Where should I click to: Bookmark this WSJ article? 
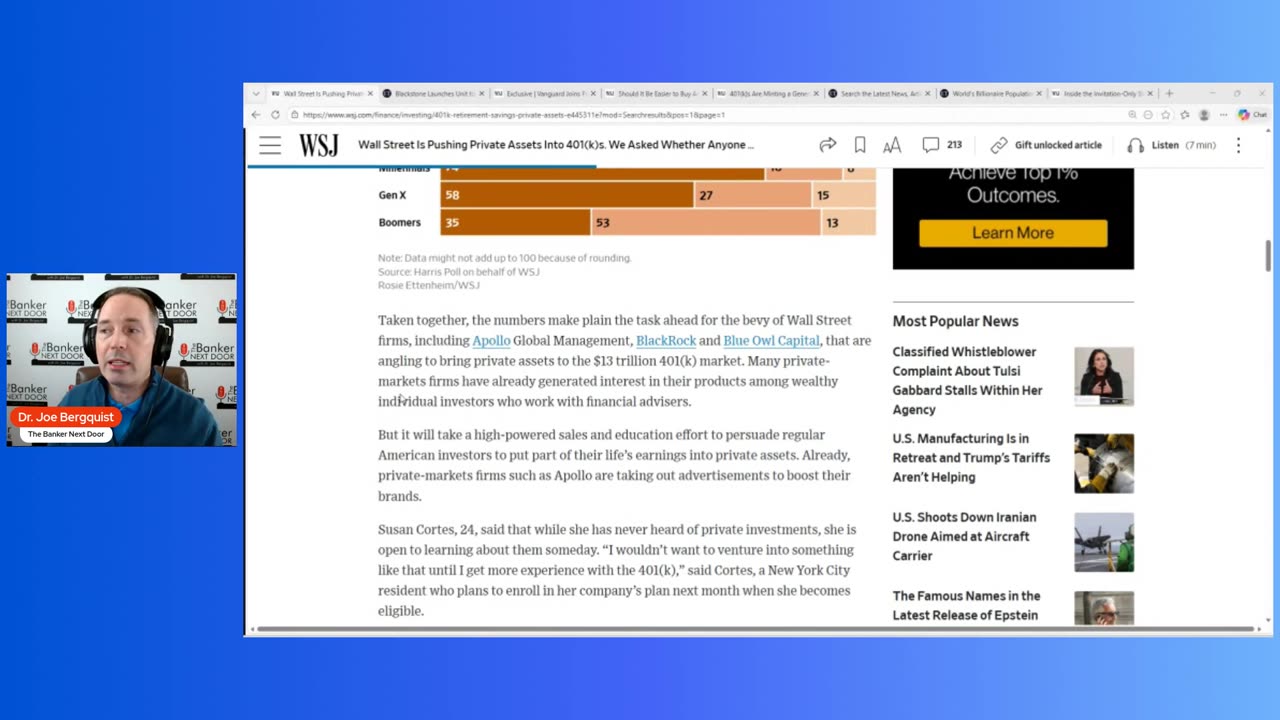(x=860, y=145)
